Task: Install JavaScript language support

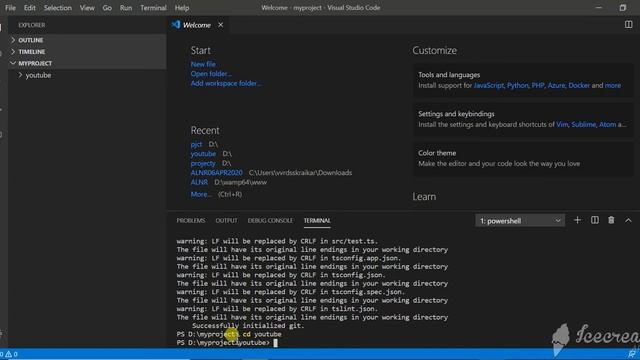Action: click(489, 85)
